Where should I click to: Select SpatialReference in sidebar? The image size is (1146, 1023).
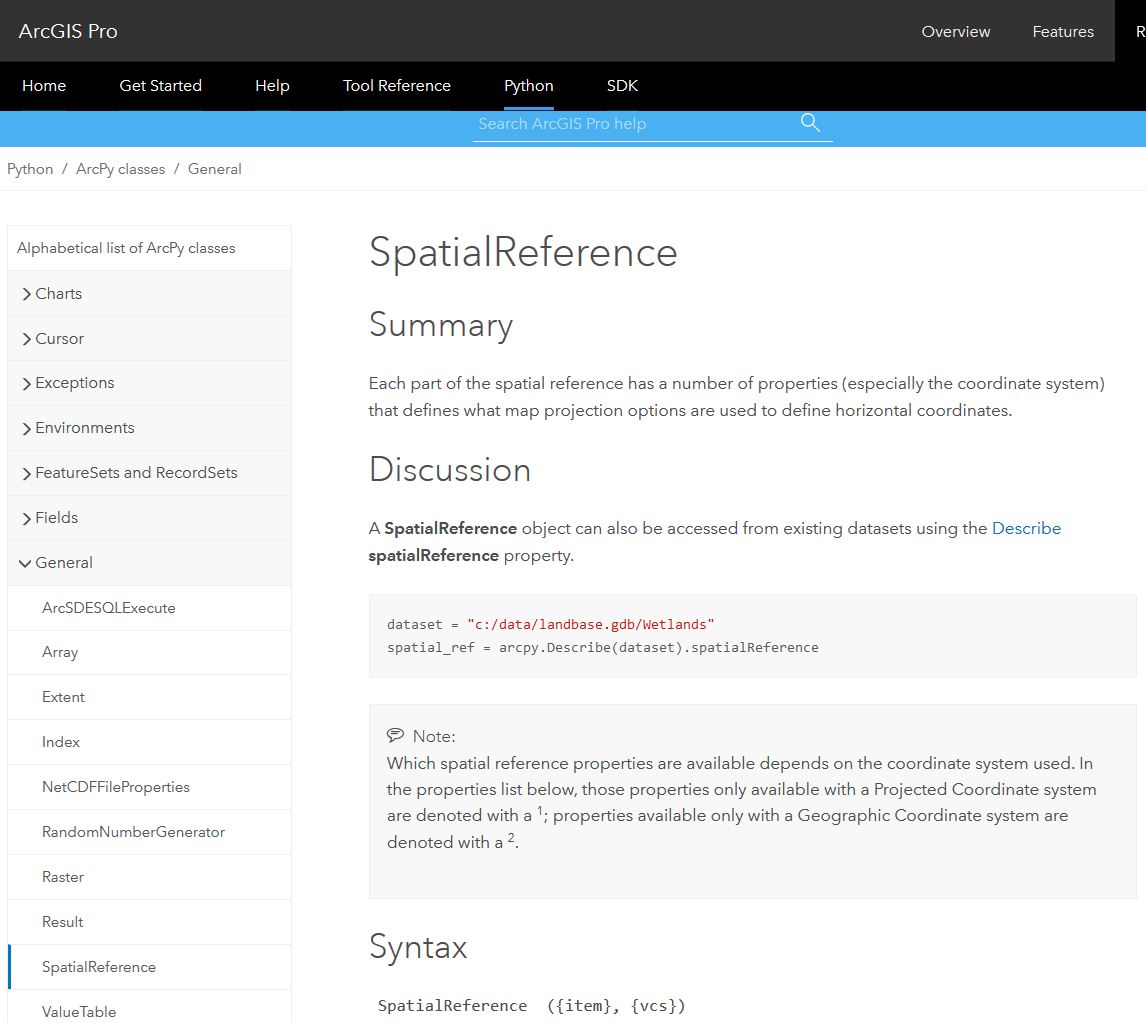point(149,967)
